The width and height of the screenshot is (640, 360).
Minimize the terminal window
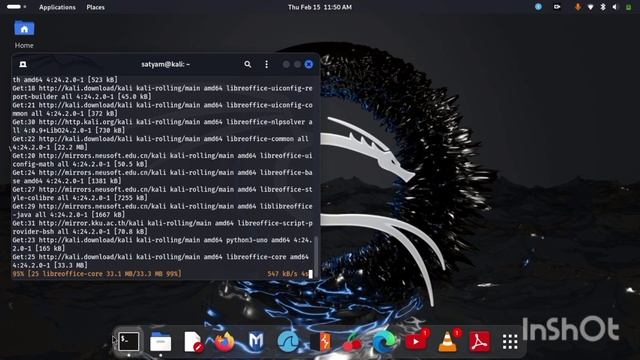point(286,64)
